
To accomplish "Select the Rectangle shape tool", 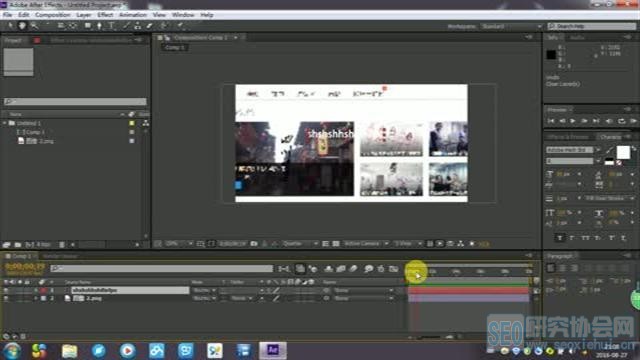I will tap(87, 26).
